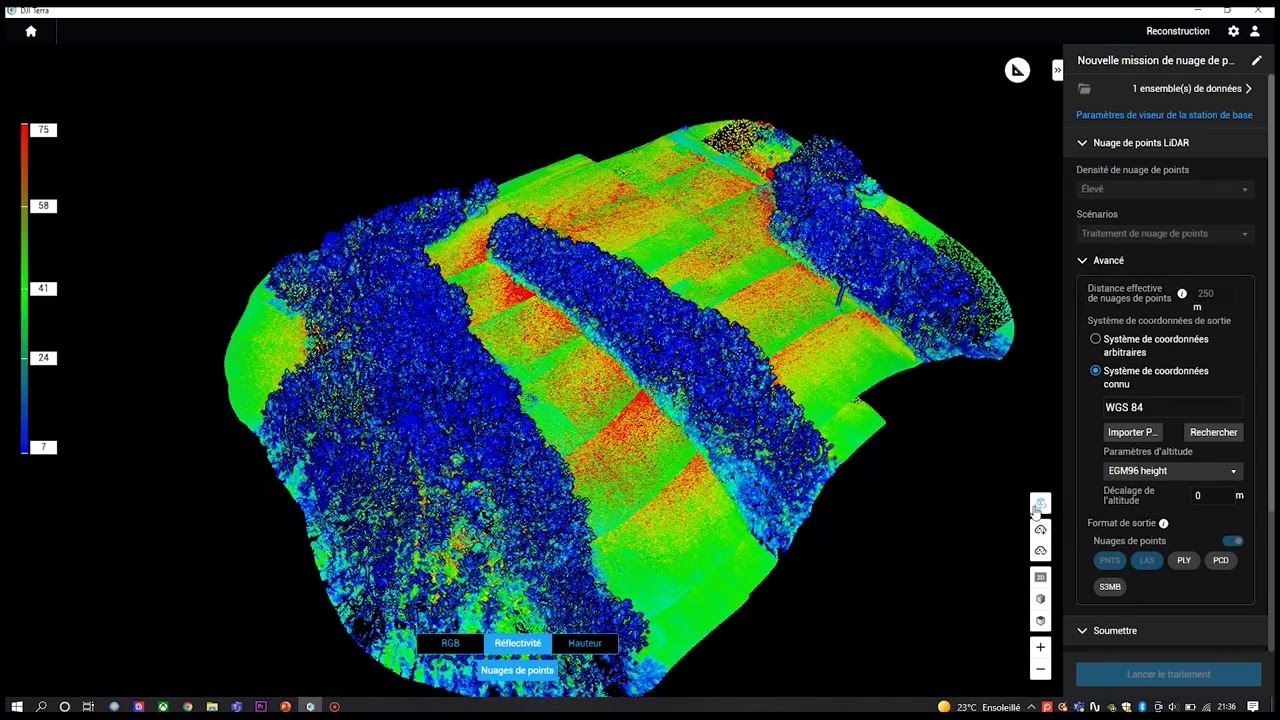Screen dimensions: 1280x720
Task: Click the upper cloud icon in viewer toolbar
Action: (1040, 529)
